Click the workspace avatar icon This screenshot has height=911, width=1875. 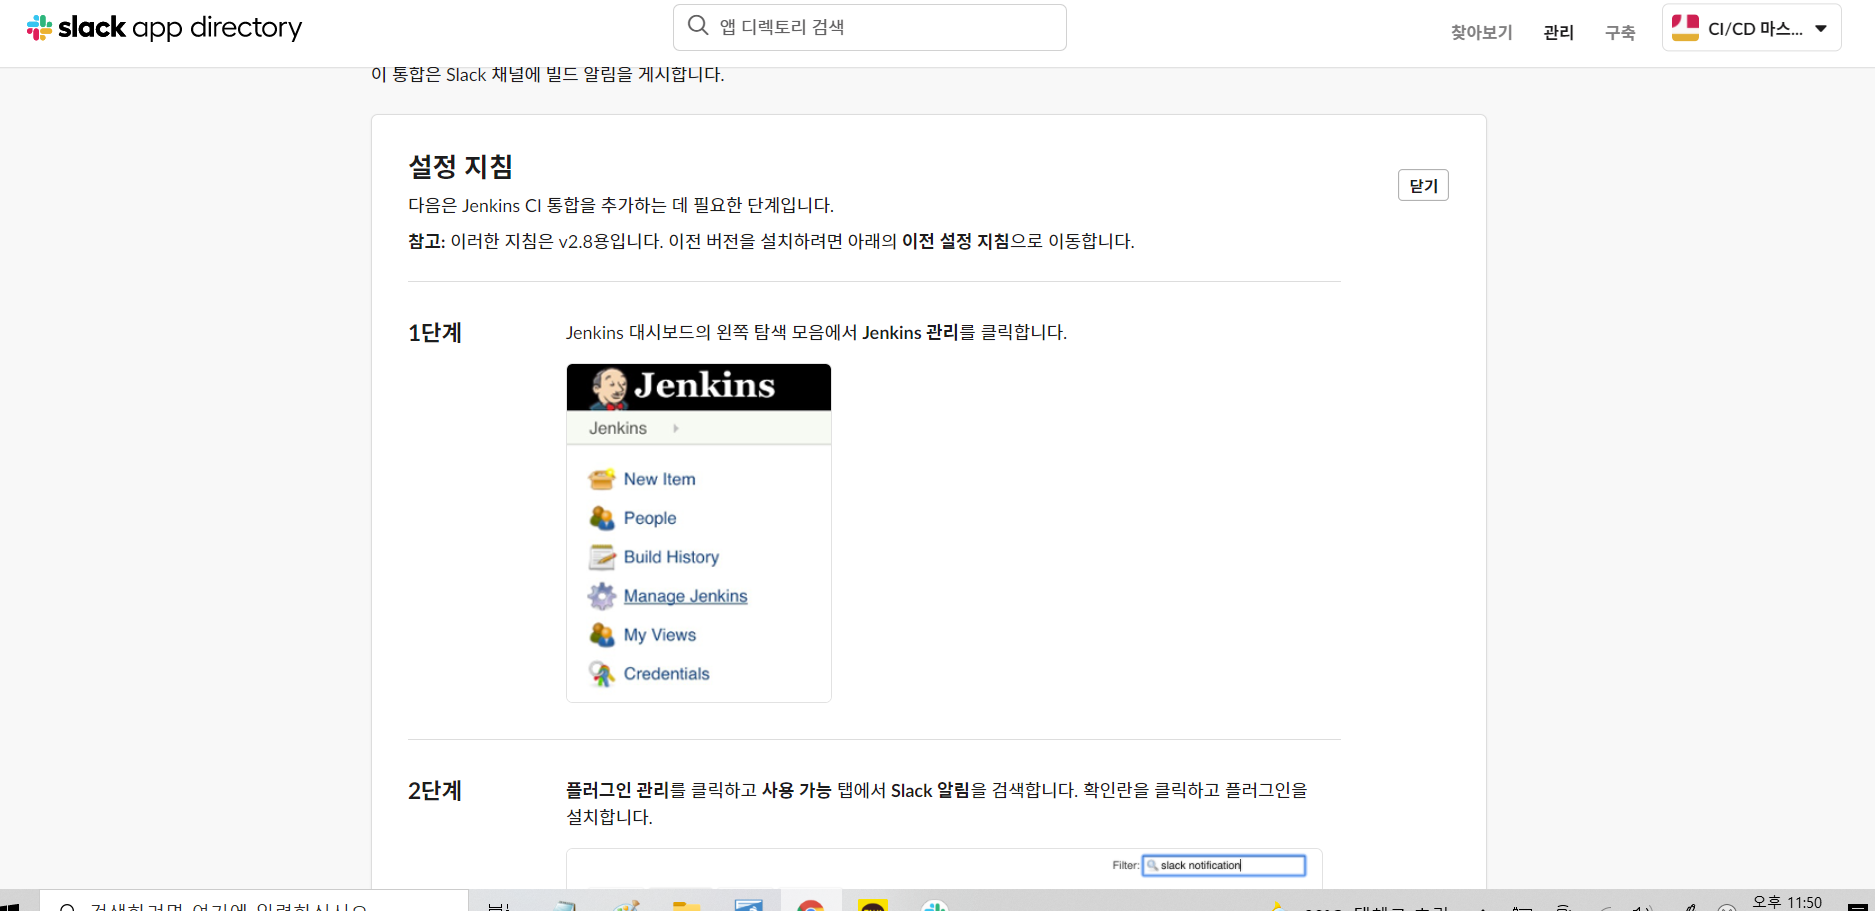[x=1685, y=28]
